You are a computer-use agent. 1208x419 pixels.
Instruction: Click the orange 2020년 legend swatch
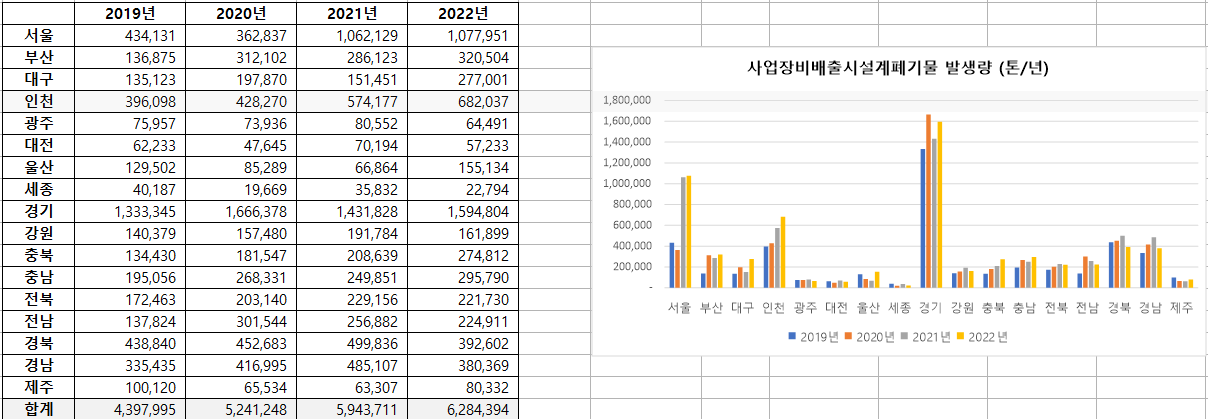[849, 336]
